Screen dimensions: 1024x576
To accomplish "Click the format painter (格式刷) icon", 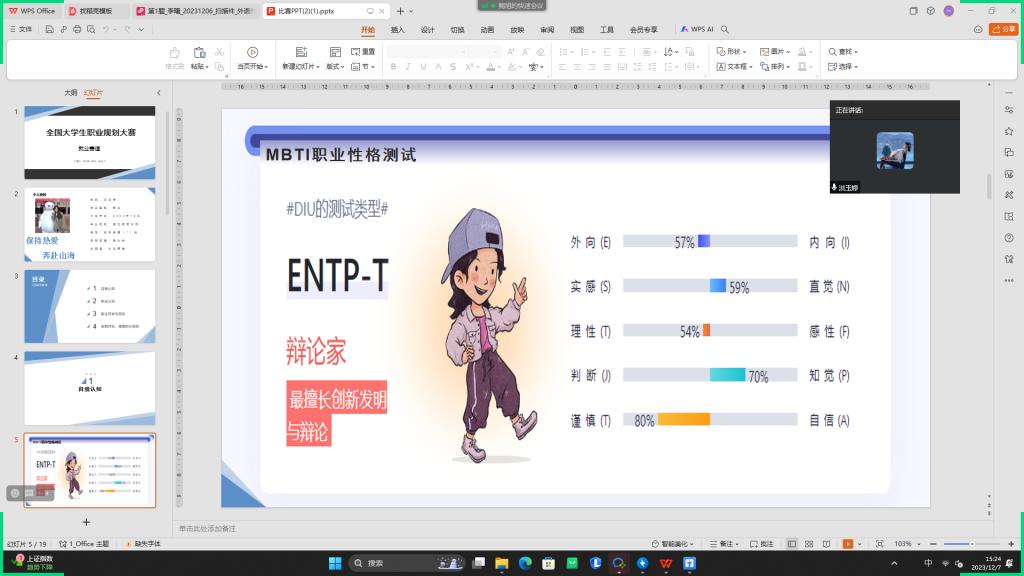I will tap(174, 53).
